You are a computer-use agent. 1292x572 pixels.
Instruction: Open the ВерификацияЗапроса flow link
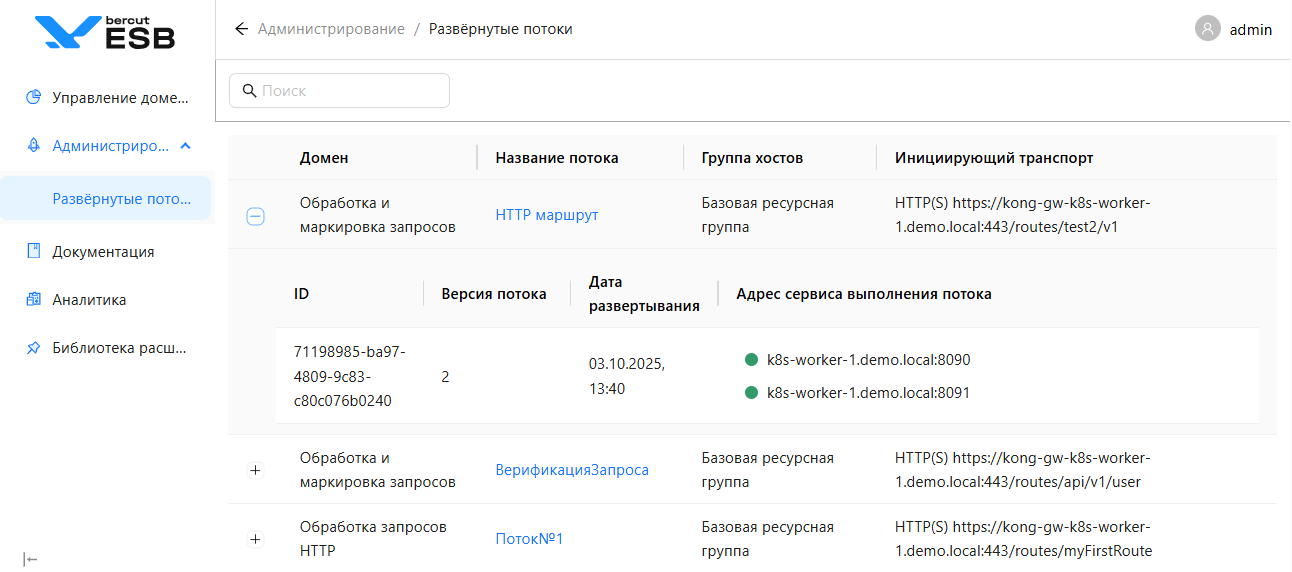pyautogui.click(x=572, y=470)
